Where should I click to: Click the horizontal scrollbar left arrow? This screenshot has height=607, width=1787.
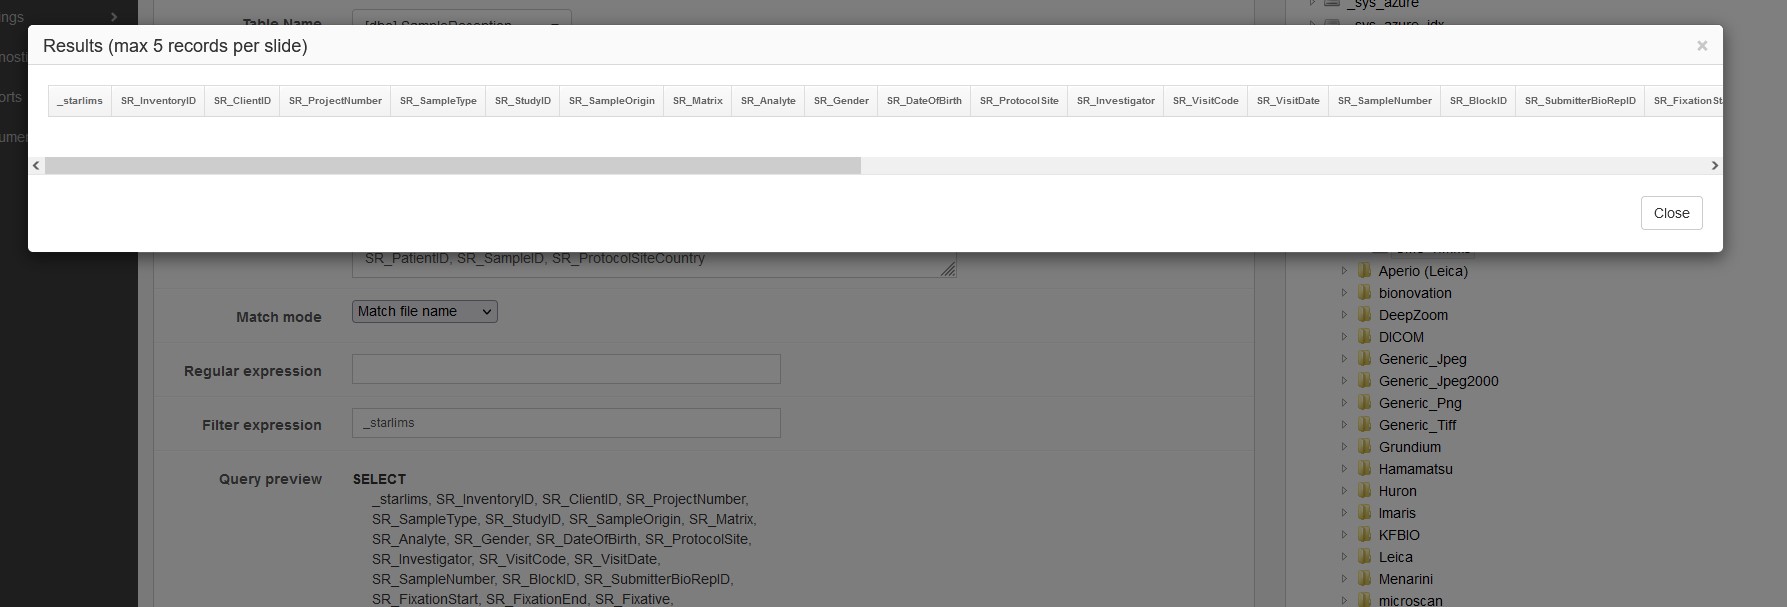[36, 166]
